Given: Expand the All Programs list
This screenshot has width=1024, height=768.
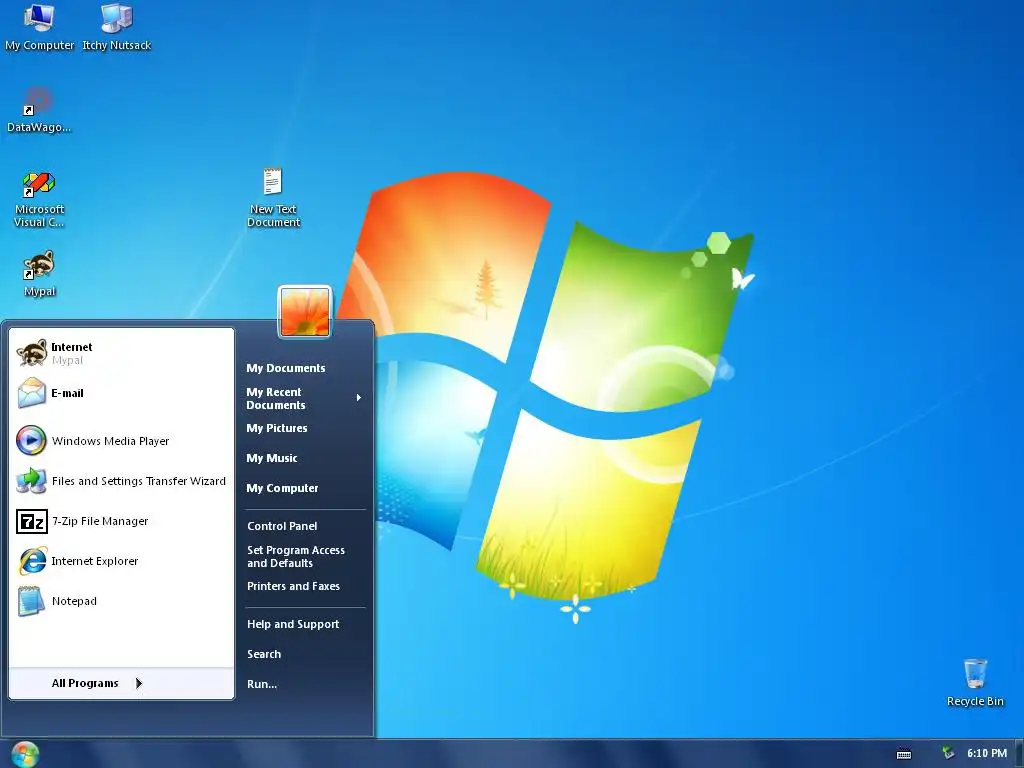Looking at the screenshot, I should (121, 683).
